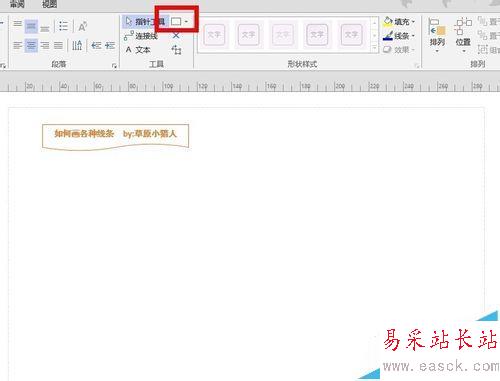Change text direction icon
The height and width of the screenshot is (381, 500).
[77, 45]
